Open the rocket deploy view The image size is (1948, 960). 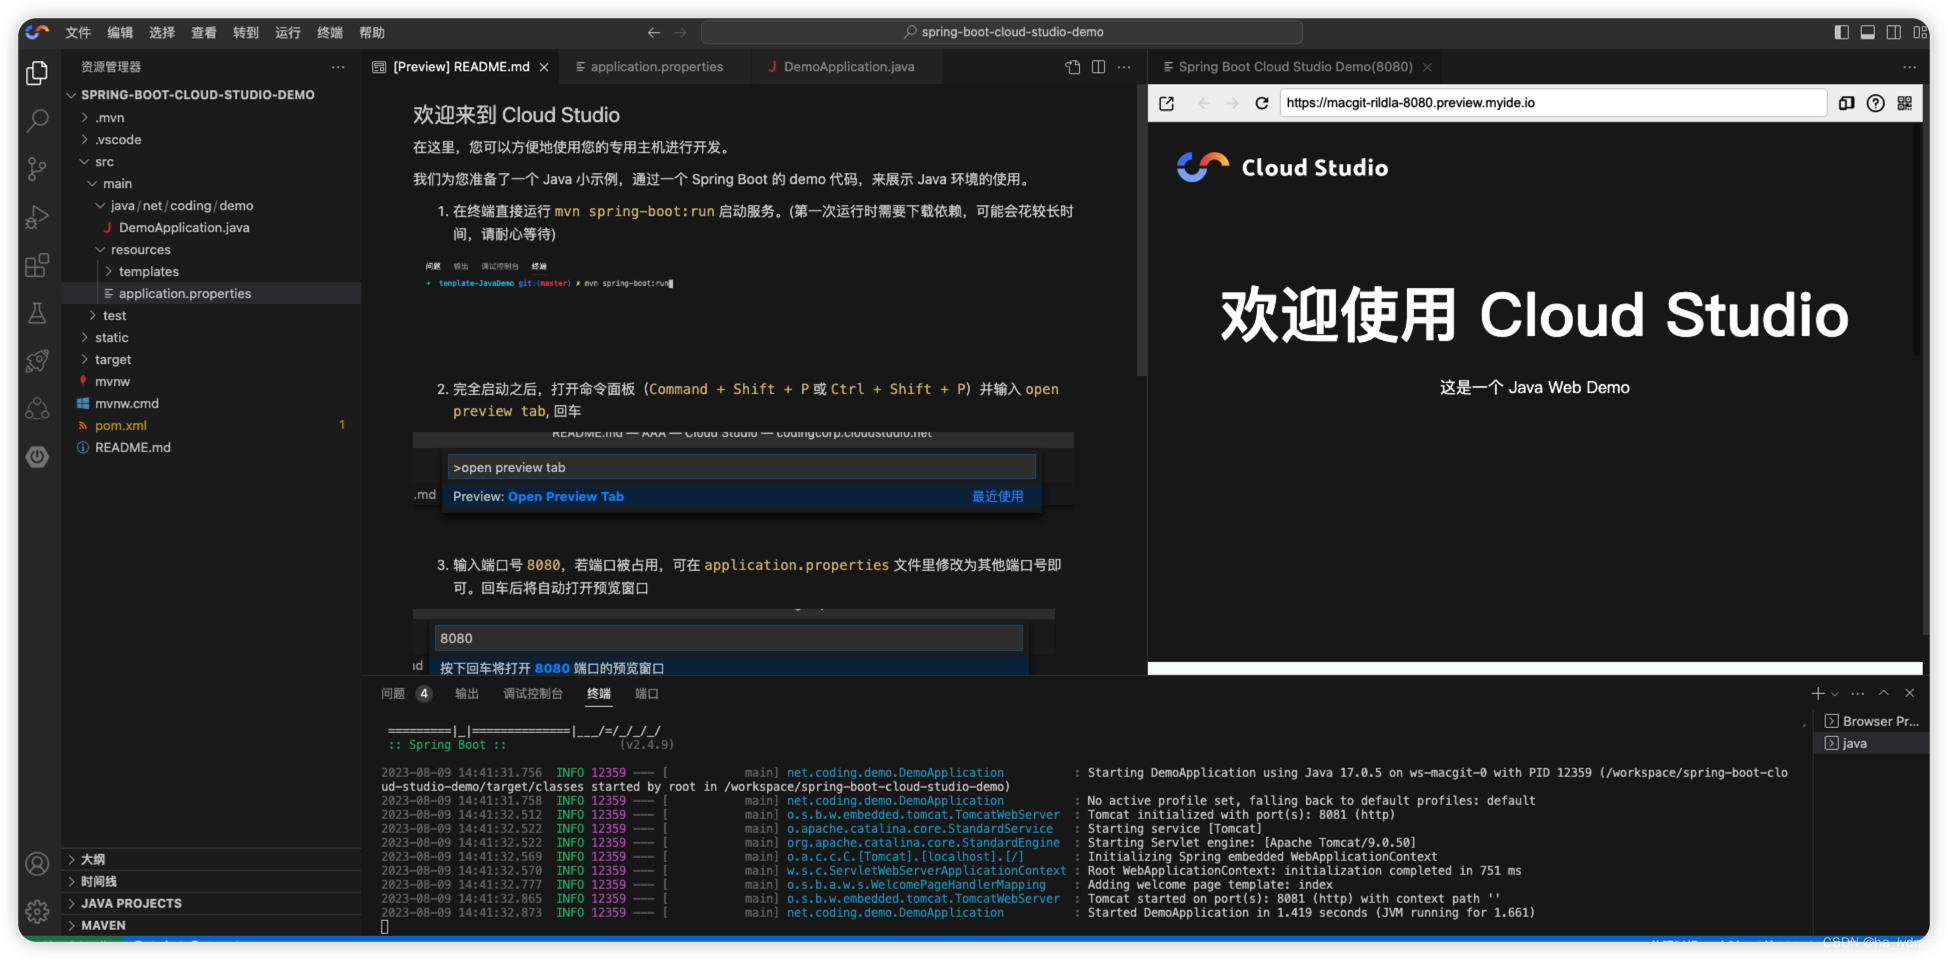coord(37,361)
